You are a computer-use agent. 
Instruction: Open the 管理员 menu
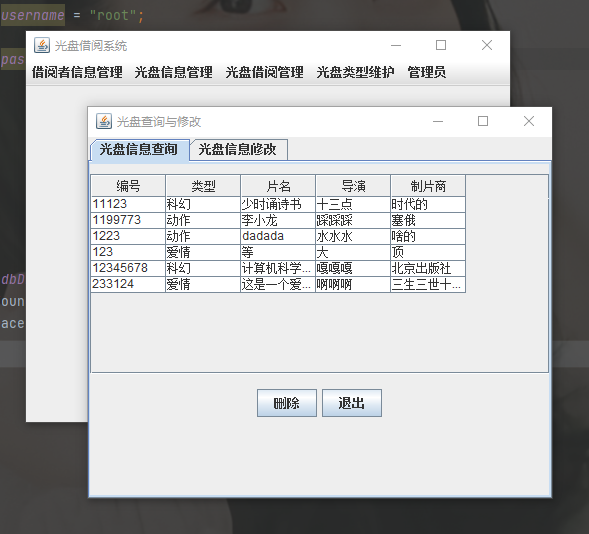coord(427,72)
